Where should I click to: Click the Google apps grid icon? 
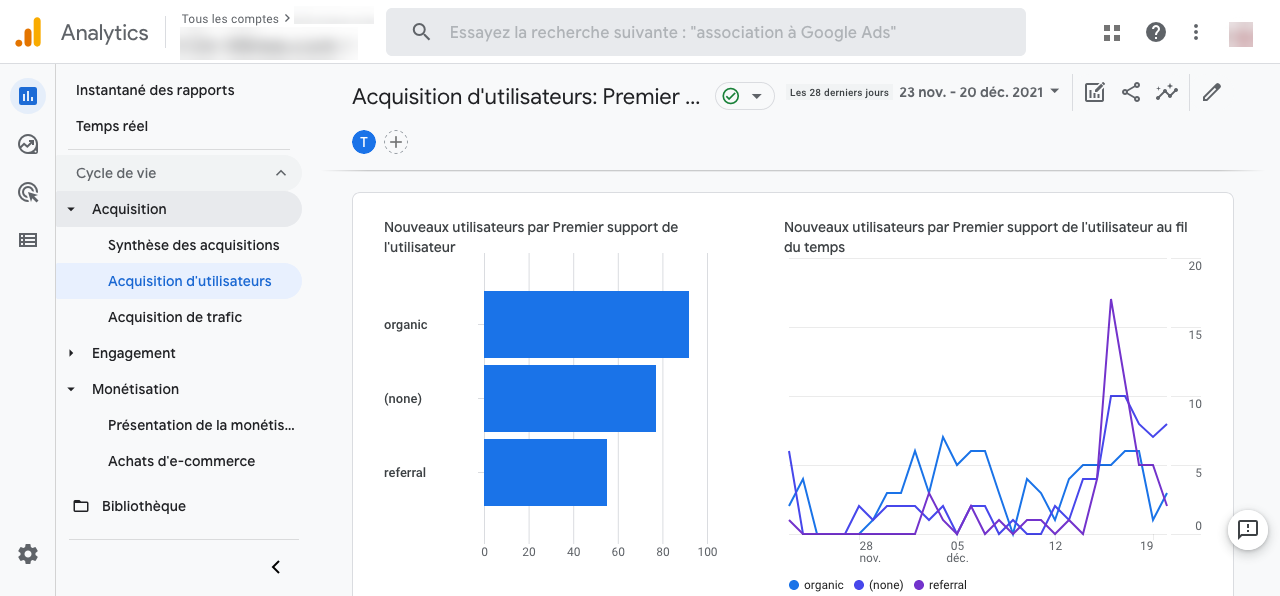coord(1112,32)
